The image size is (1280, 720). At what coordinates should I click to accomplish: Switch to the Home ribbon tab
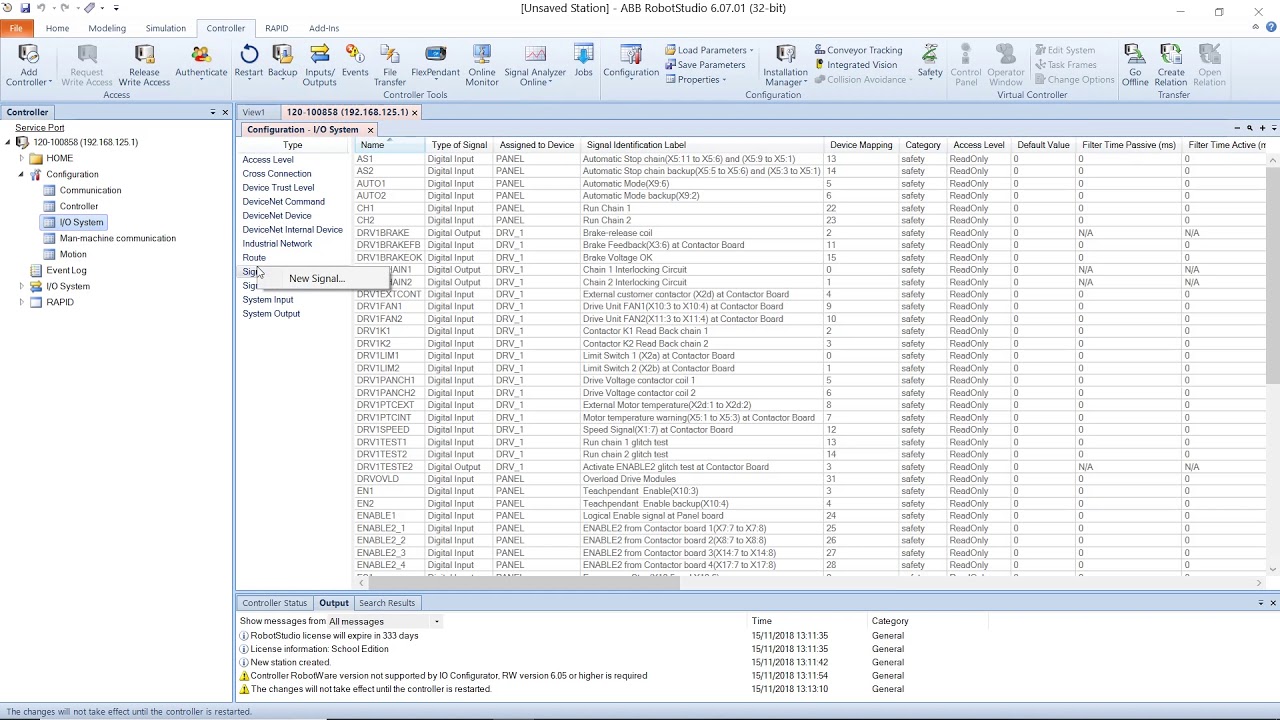pos(57,28)
